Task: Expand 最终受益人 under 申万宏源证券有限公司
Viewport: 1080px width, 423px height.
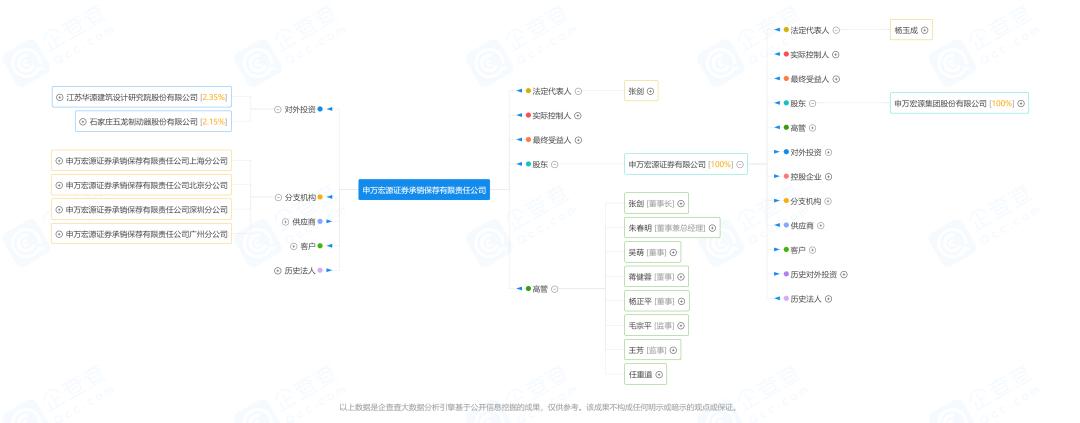Action: (x=835, y=79)
